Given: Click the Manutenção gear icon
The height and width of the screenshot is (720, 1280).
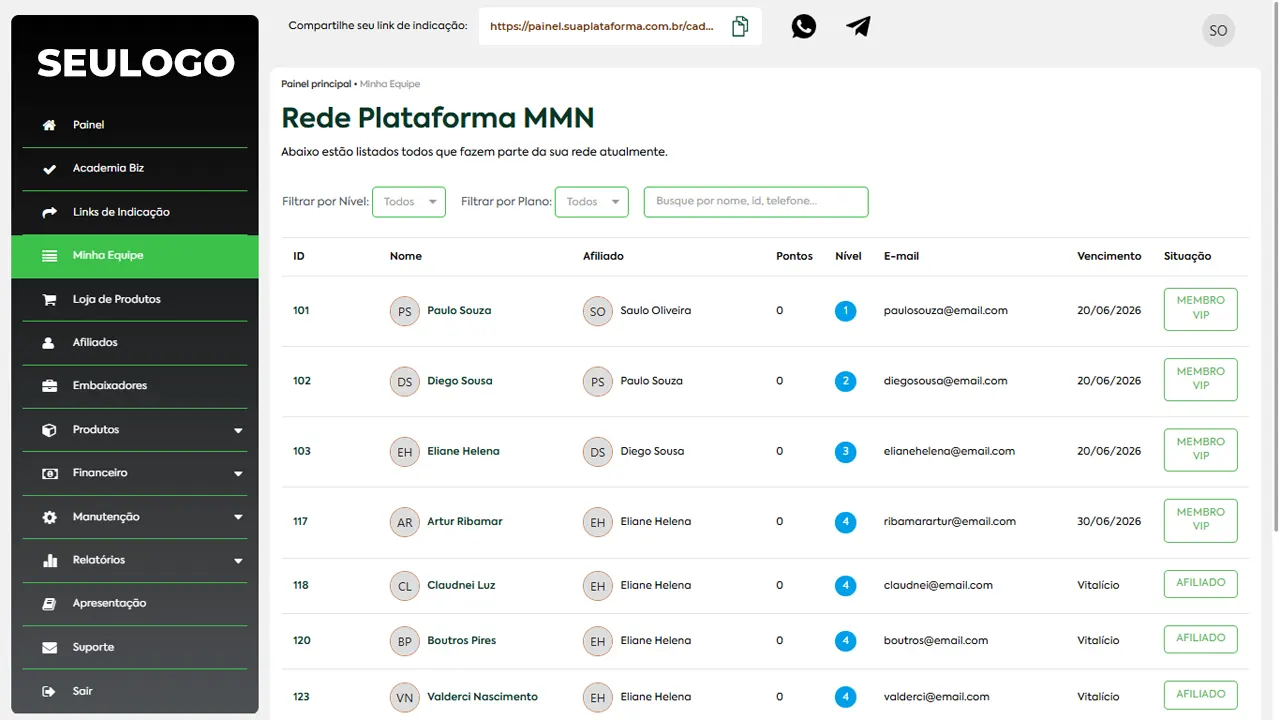Looking at the screenshot, I should pos(49,517).
